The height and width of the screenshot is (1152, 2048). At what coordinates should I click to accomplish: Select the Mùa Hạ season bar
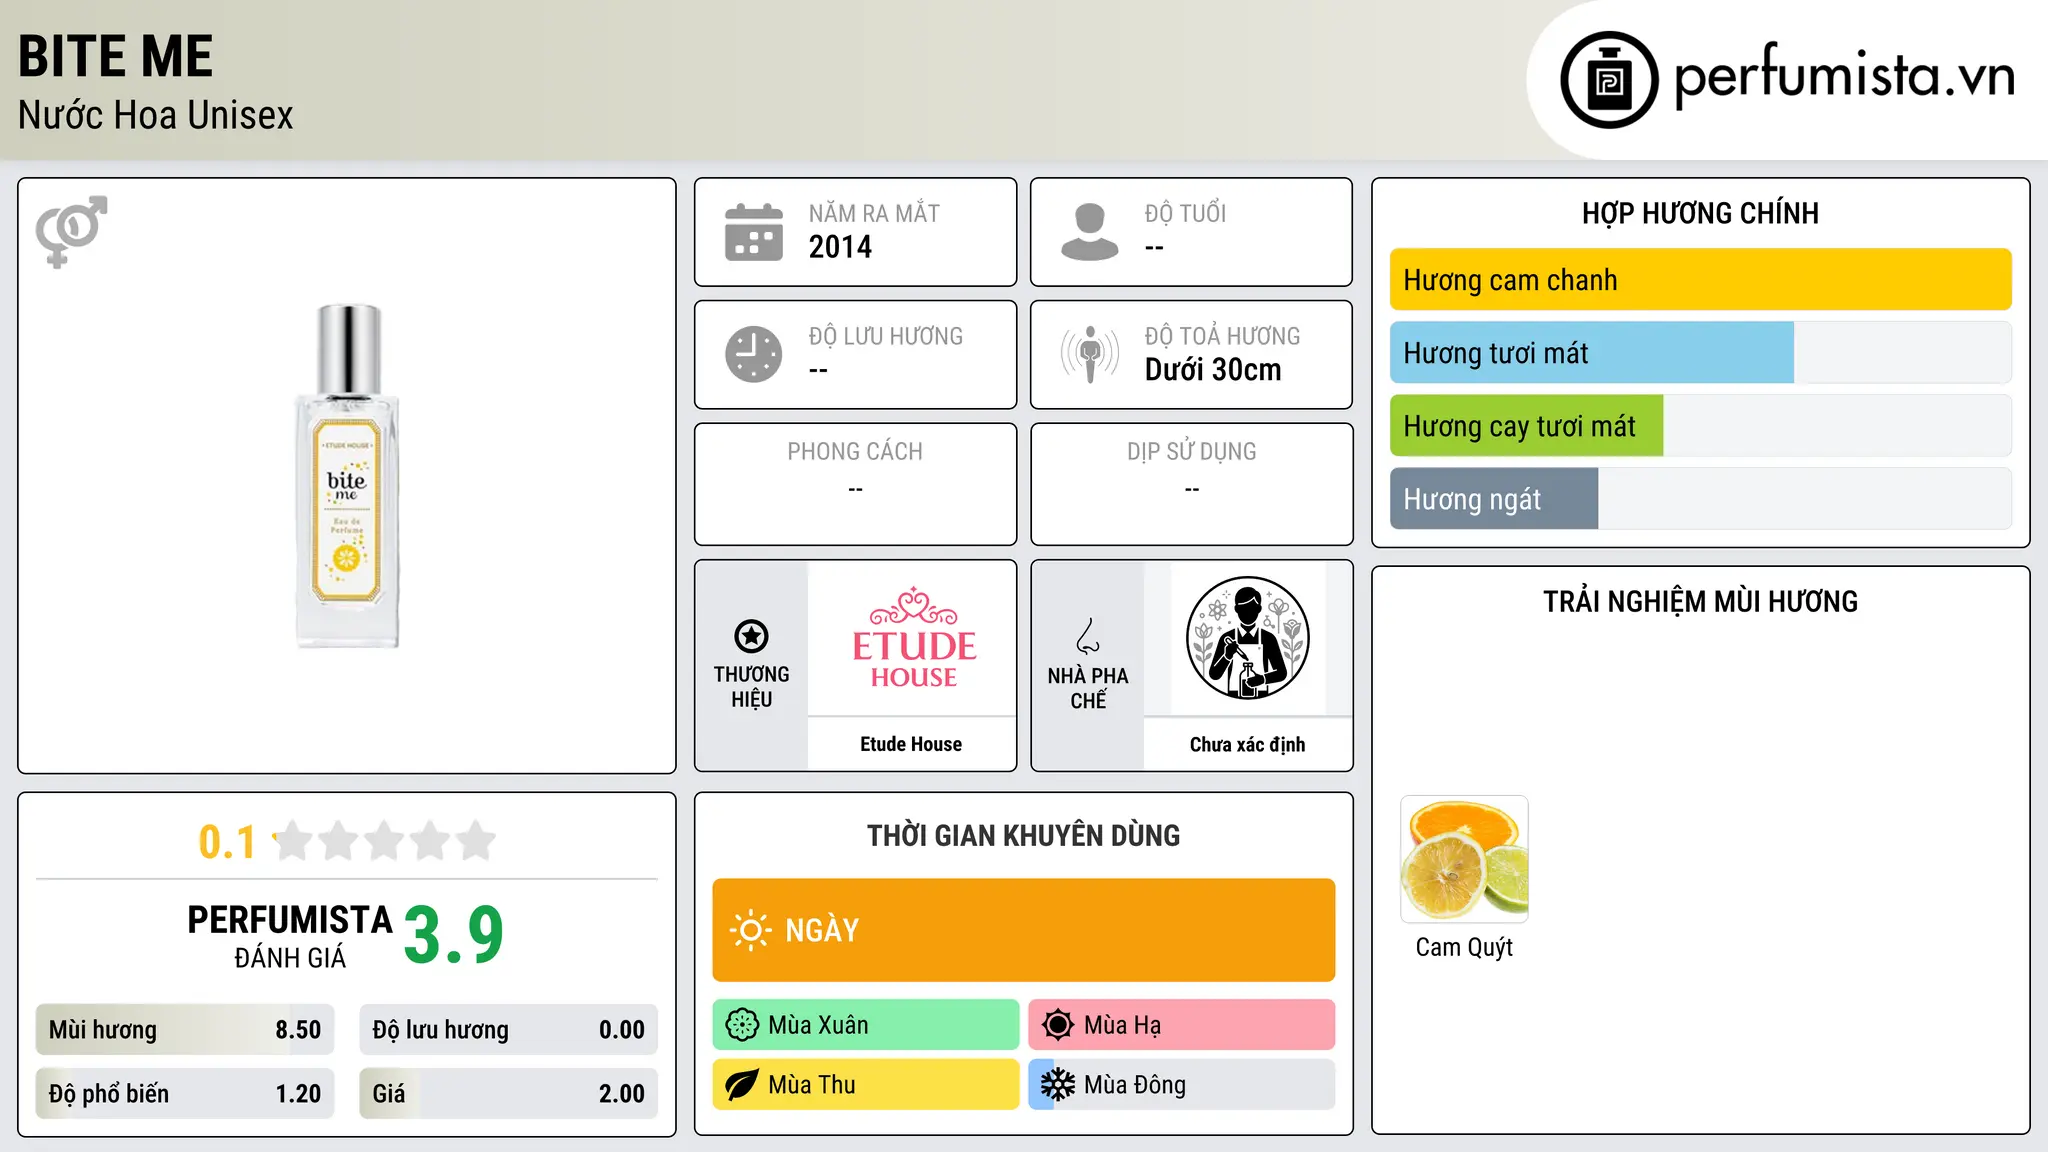[x=1181, y=1025]
